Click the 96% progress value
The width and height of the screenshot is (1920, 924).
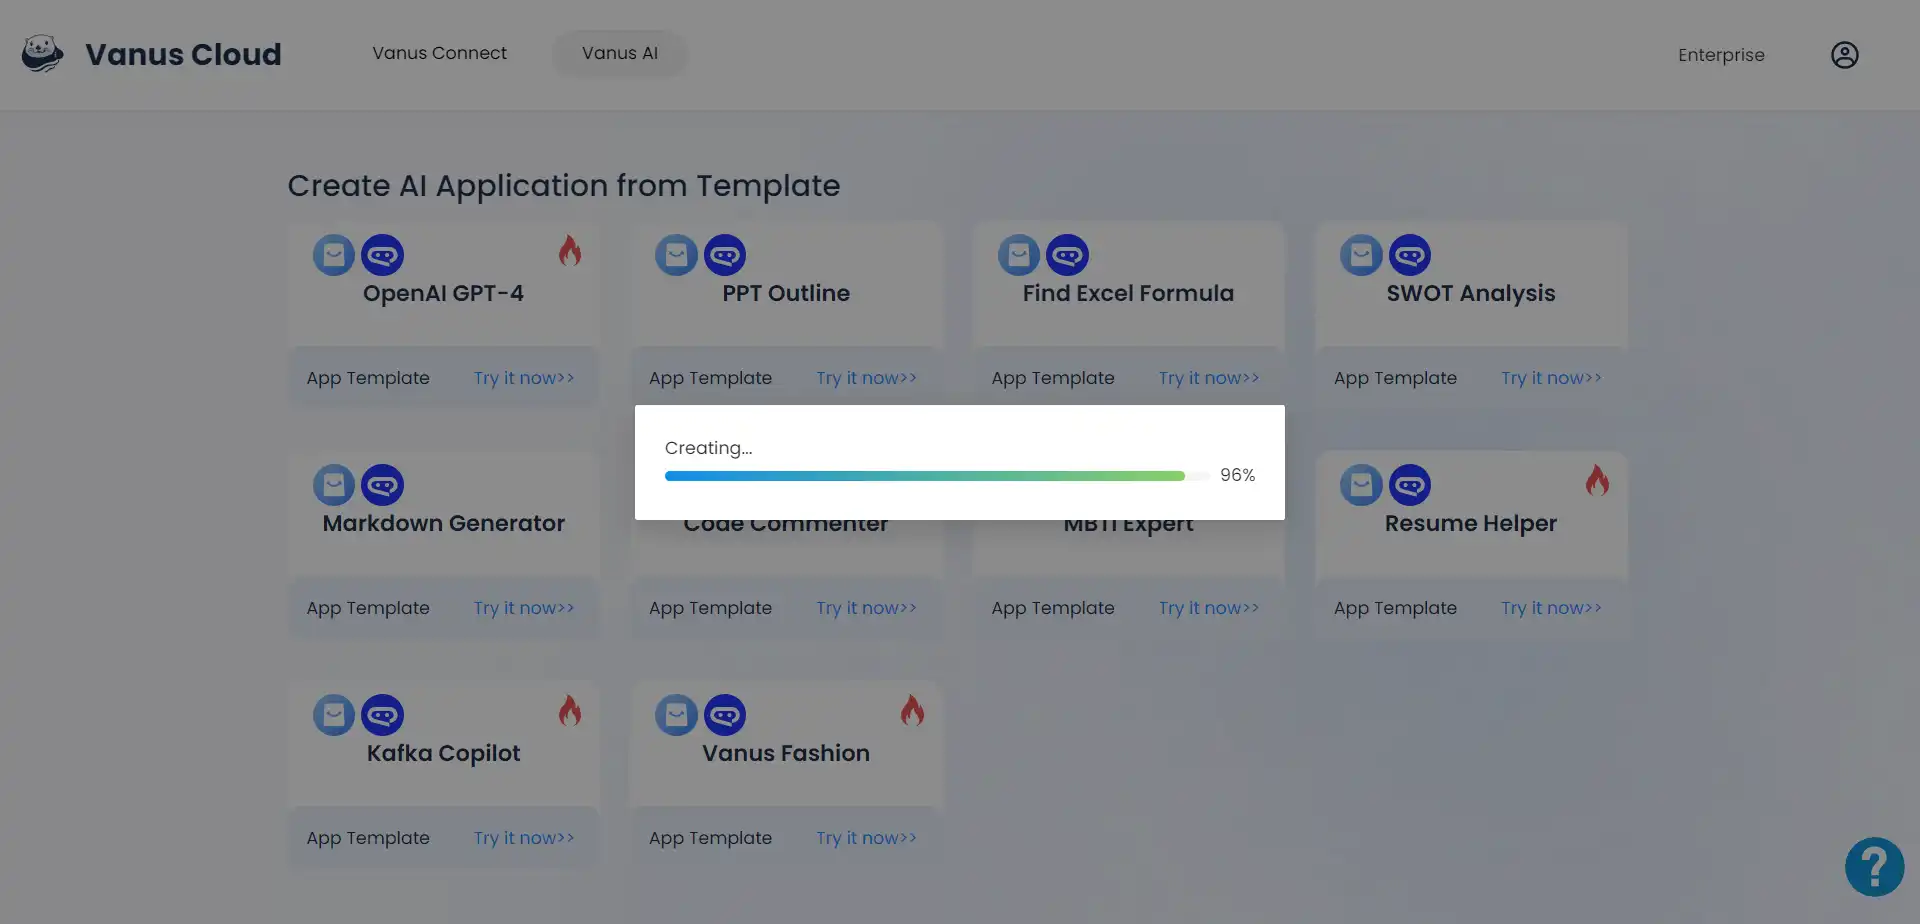pos(1237,475)
